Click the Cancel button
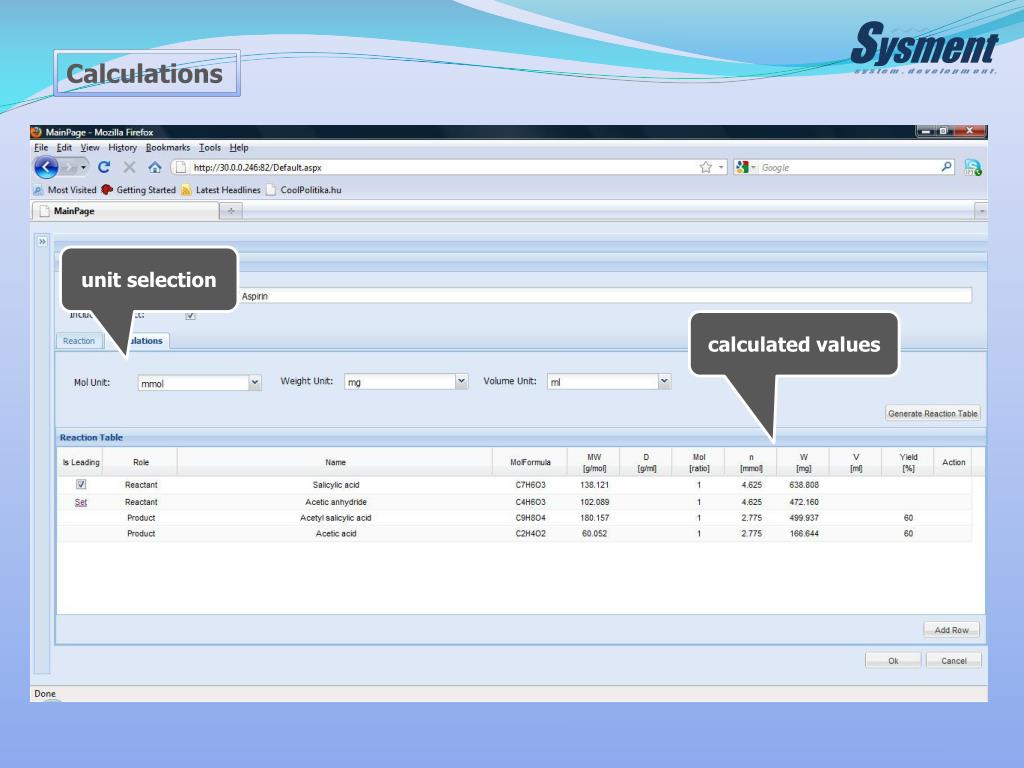Viewport: 1024px width, 768px height. [953, 661]
